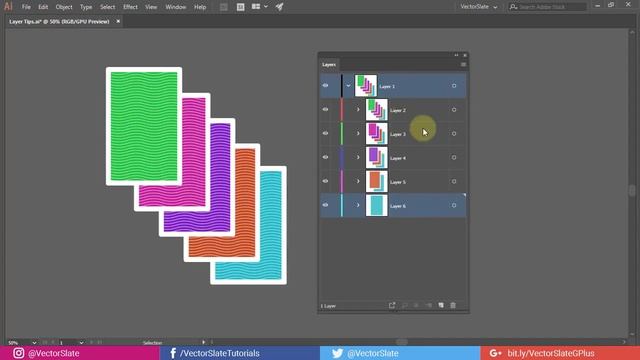Viewport: 640px width, 360px height.
Task: Close the Layer Tips.ai document tab
Action: (x=118, y=21)
